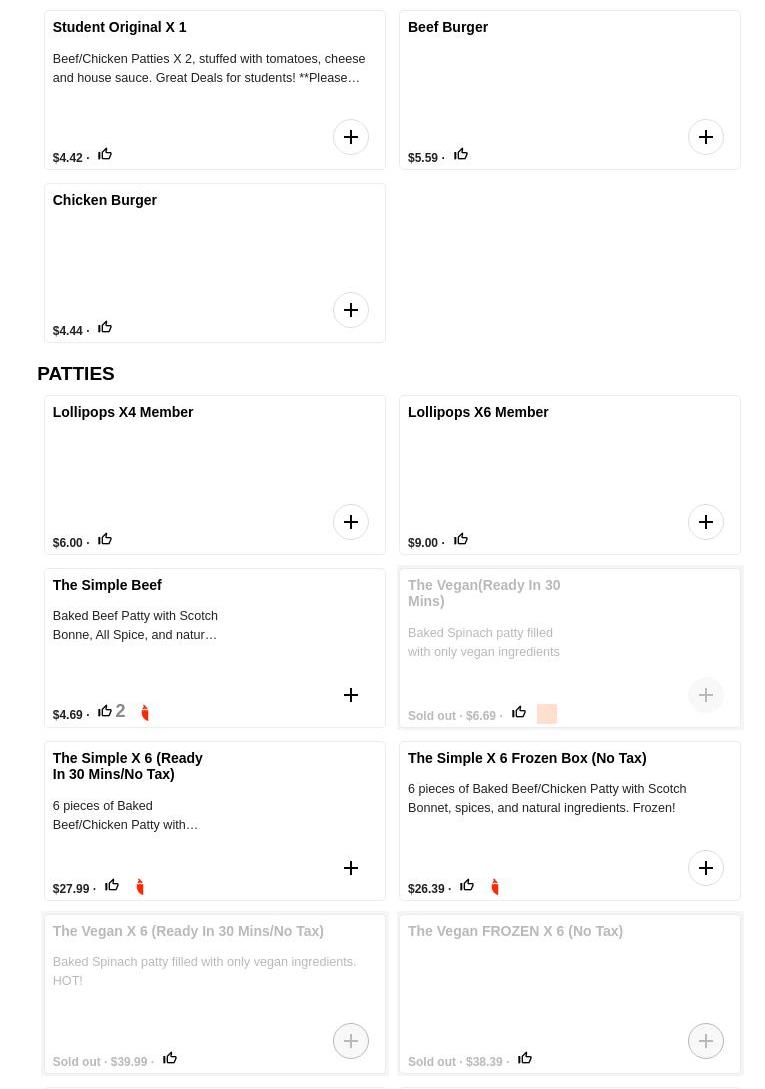
Task: Add The Simple Beef patty
Action: [351, 695]
